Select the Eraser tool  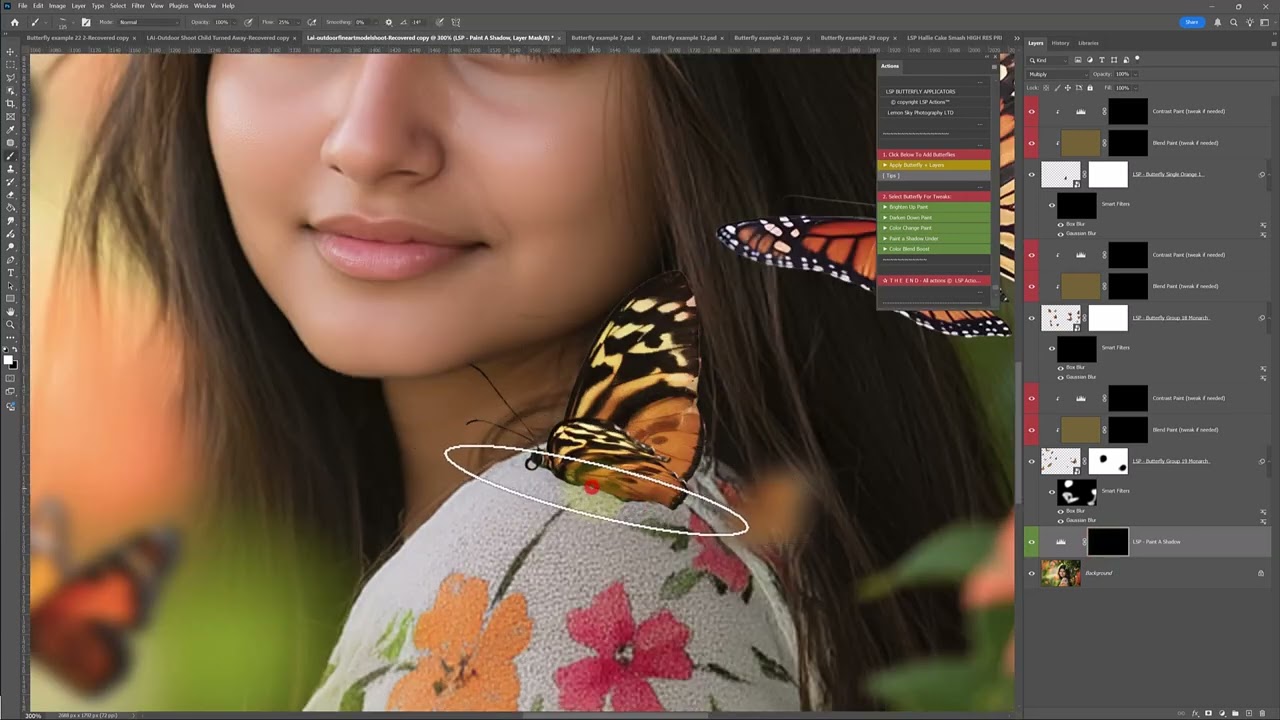(x=11, y=195)
